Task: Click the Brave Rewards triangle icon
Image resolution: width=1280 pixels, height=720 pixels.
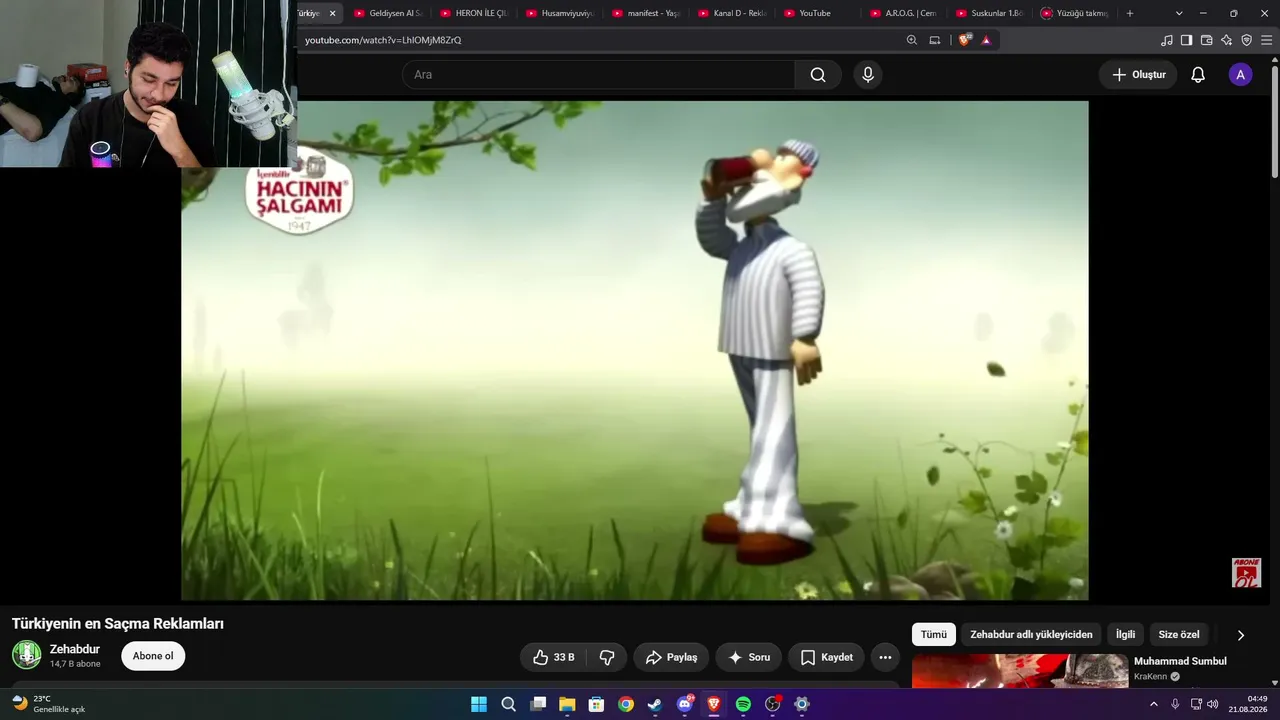Action: (986, 40)
